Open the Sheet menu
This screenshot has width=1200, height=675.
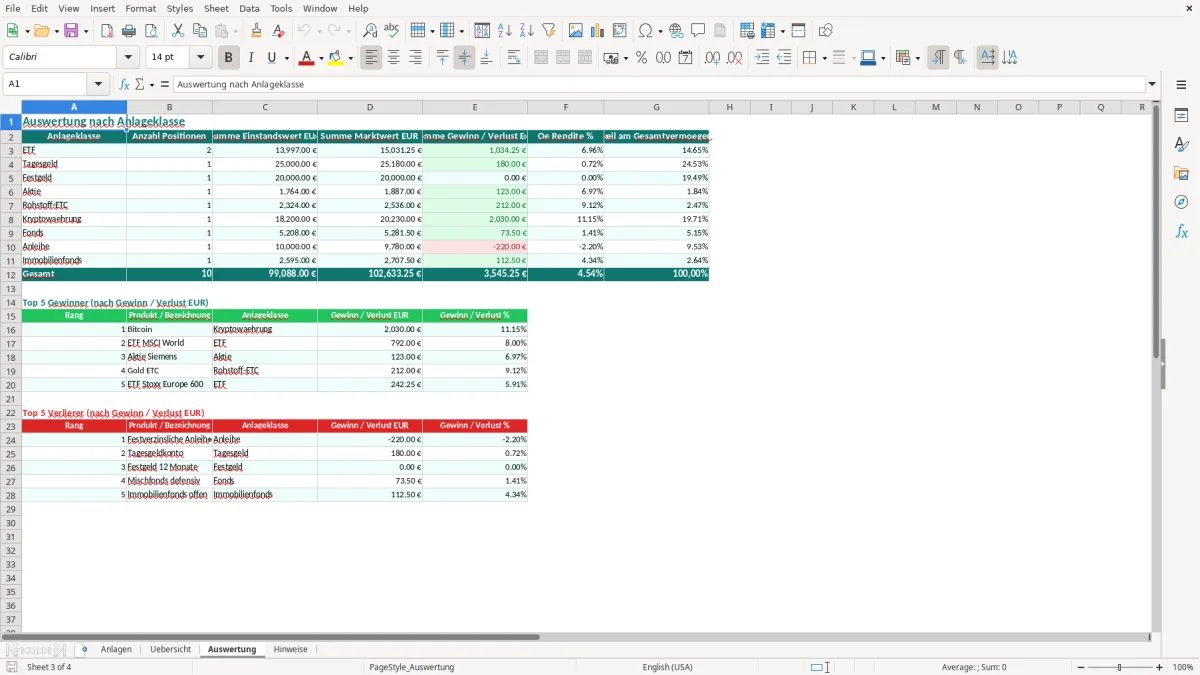[x=216, y=8]
